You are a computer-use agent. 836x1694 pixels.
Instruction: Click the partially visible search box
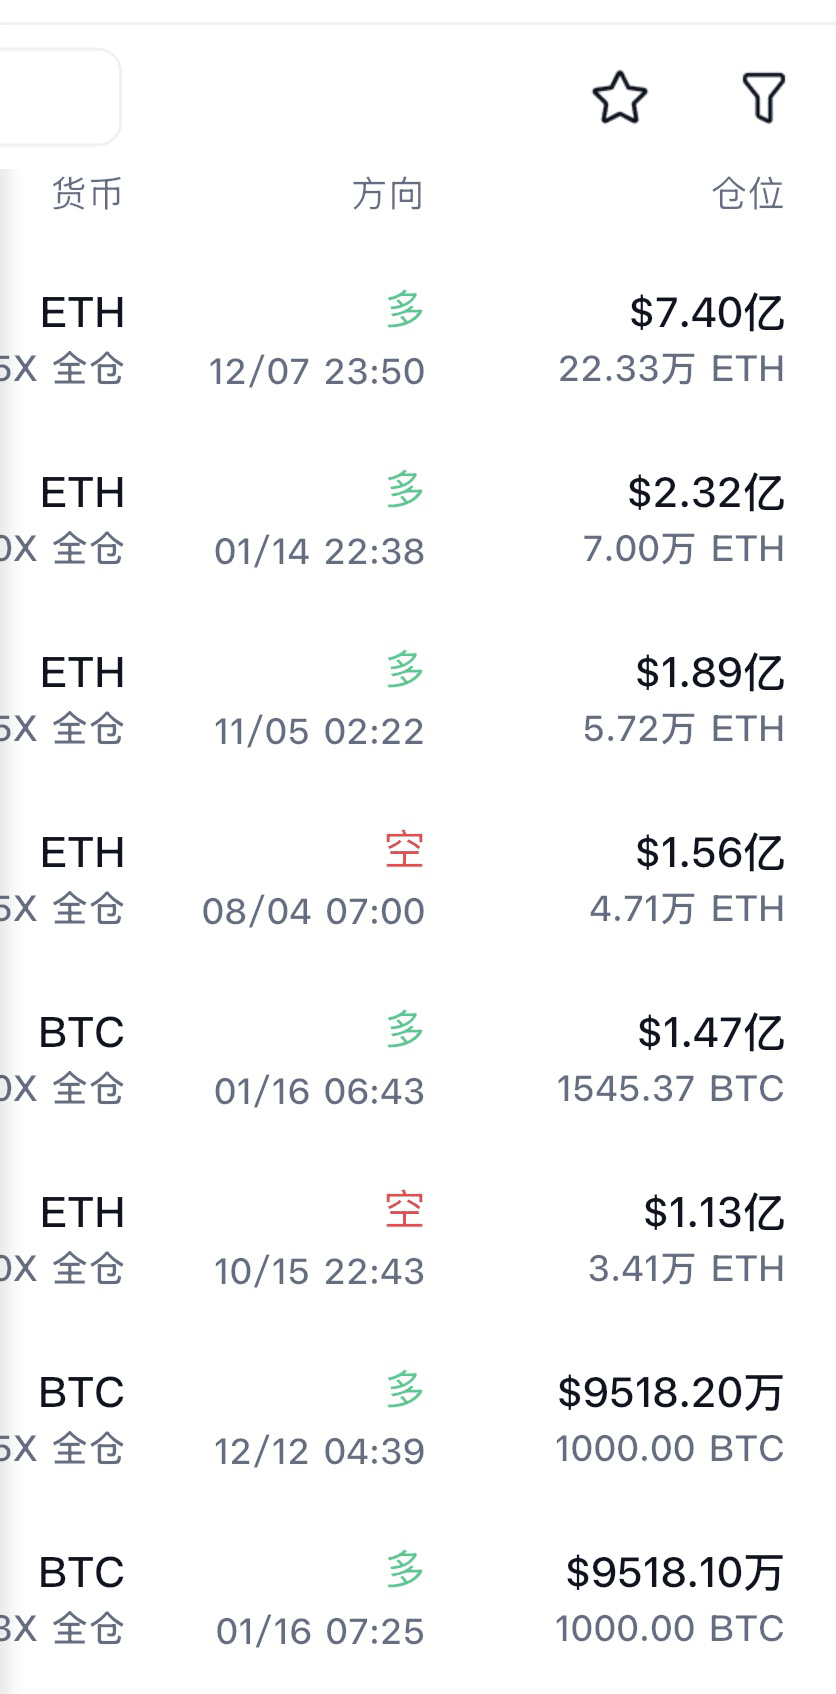pyautogui.click(x=58, y=98)
